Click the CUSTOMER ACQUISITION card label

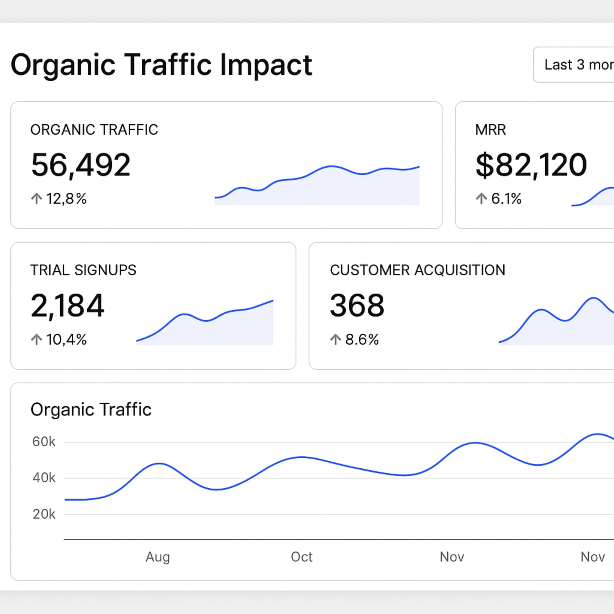click(417, 270)
